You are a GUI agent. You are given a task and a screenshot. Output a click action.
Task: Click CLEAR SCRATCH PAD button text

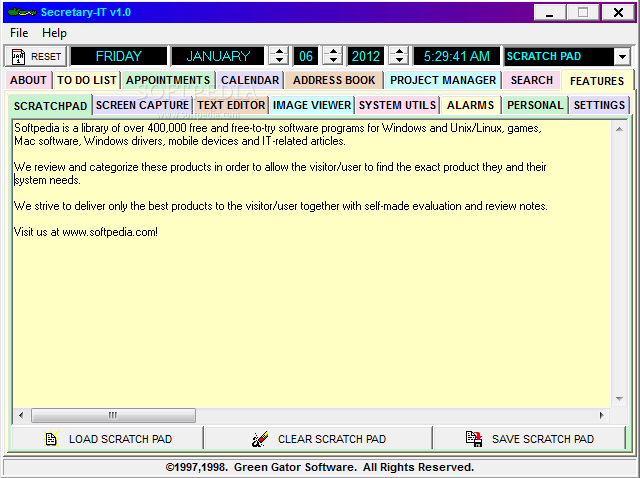(332, 439)
